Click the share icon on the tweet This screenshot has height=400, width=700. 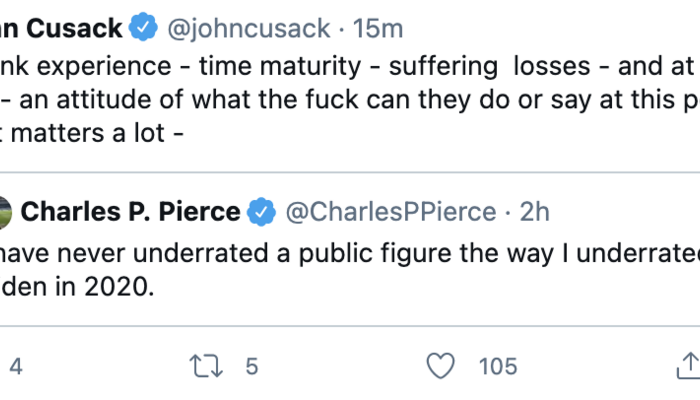(x=688, y=367)
